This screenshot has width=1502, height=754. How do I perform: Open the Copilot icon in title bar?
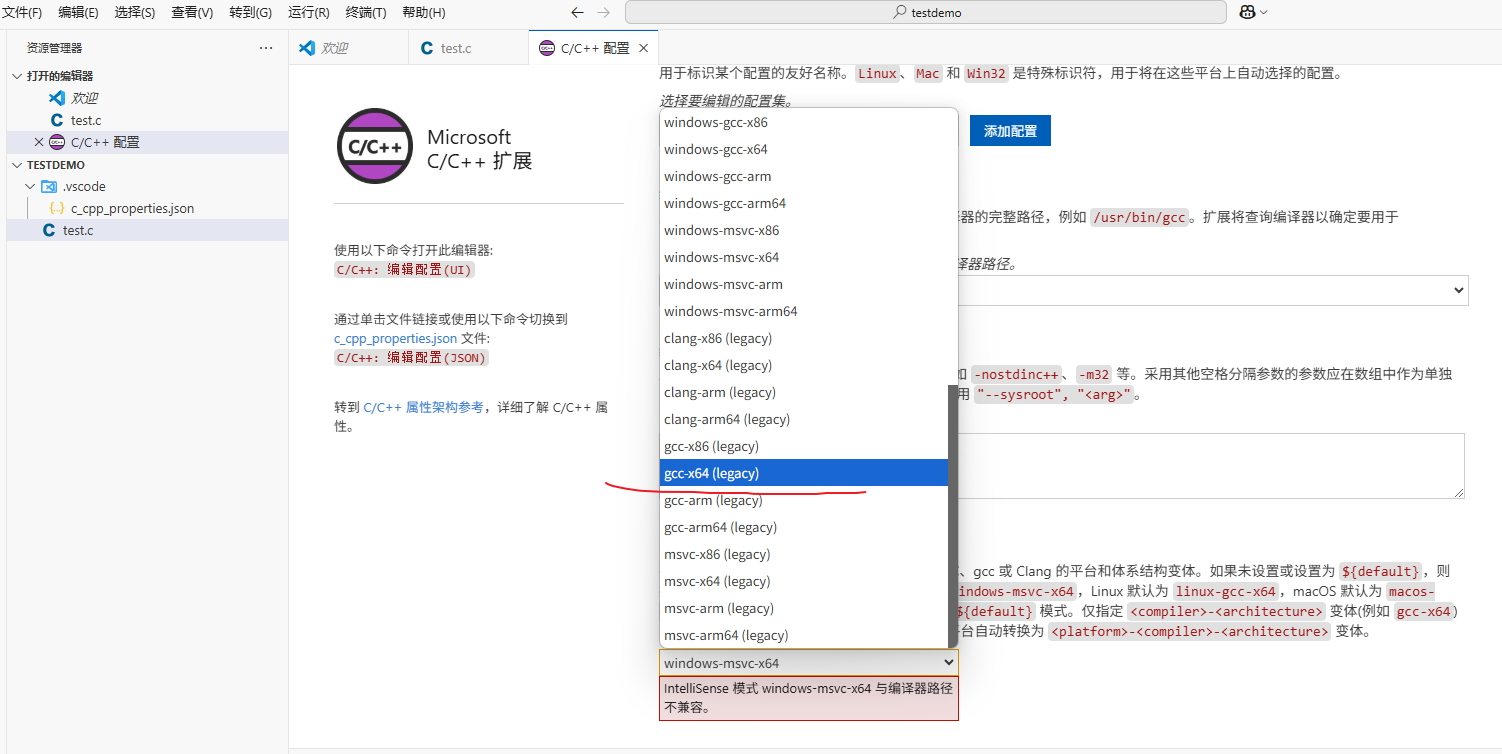[x=1247, y=12]
